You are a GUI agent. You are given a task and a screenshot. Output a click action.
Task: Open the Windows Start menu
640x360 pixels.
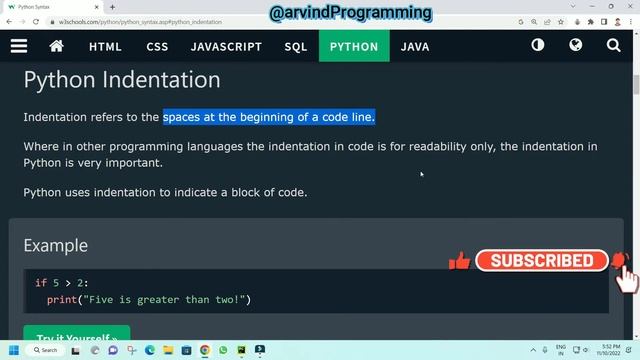pyautogui.click(x=14, y=350)
